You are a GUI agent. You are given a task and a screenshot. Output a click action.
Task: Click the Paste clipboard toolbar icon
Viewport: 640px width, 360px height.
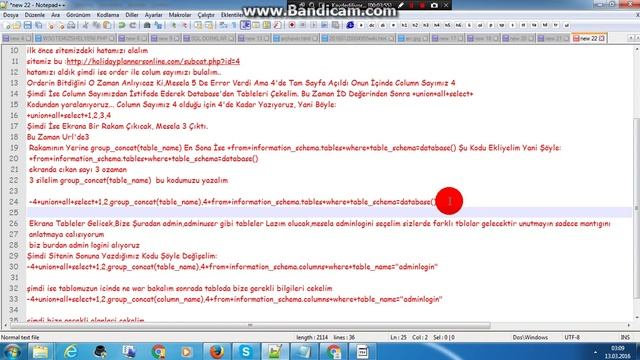[107, 25]
